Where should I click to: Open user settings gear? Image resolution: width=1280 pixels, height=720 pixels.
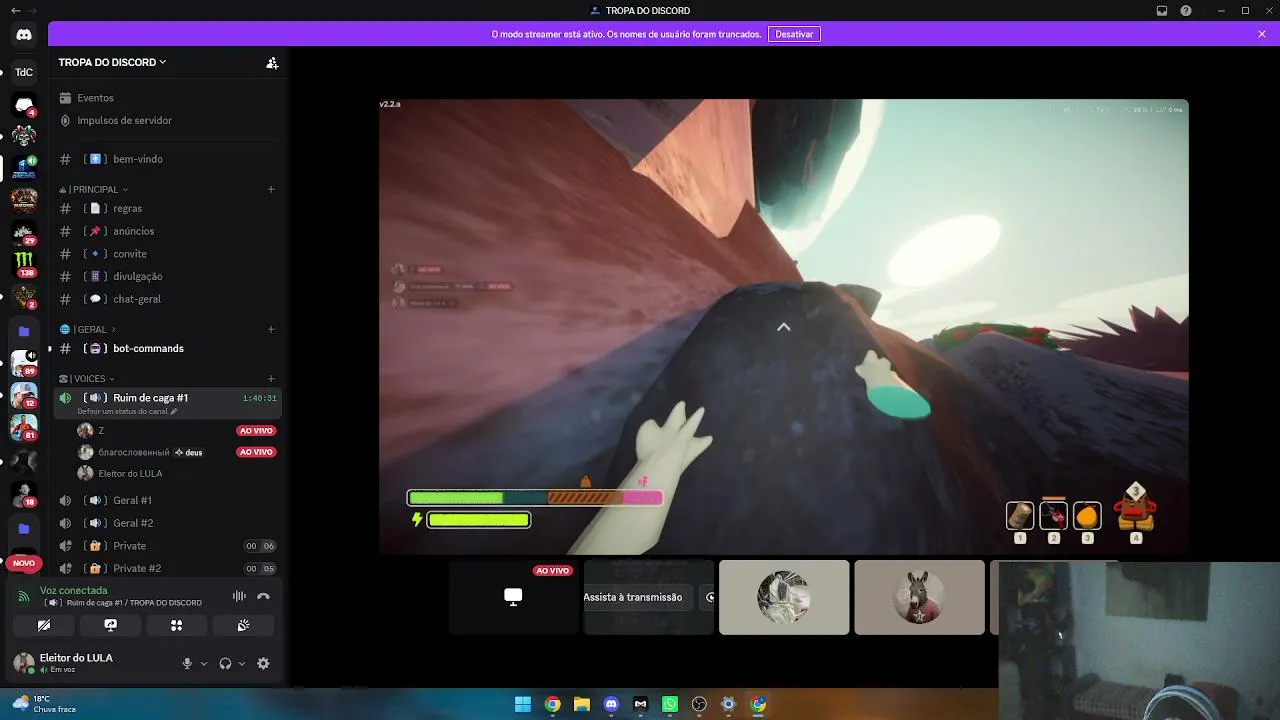[263, 663]
